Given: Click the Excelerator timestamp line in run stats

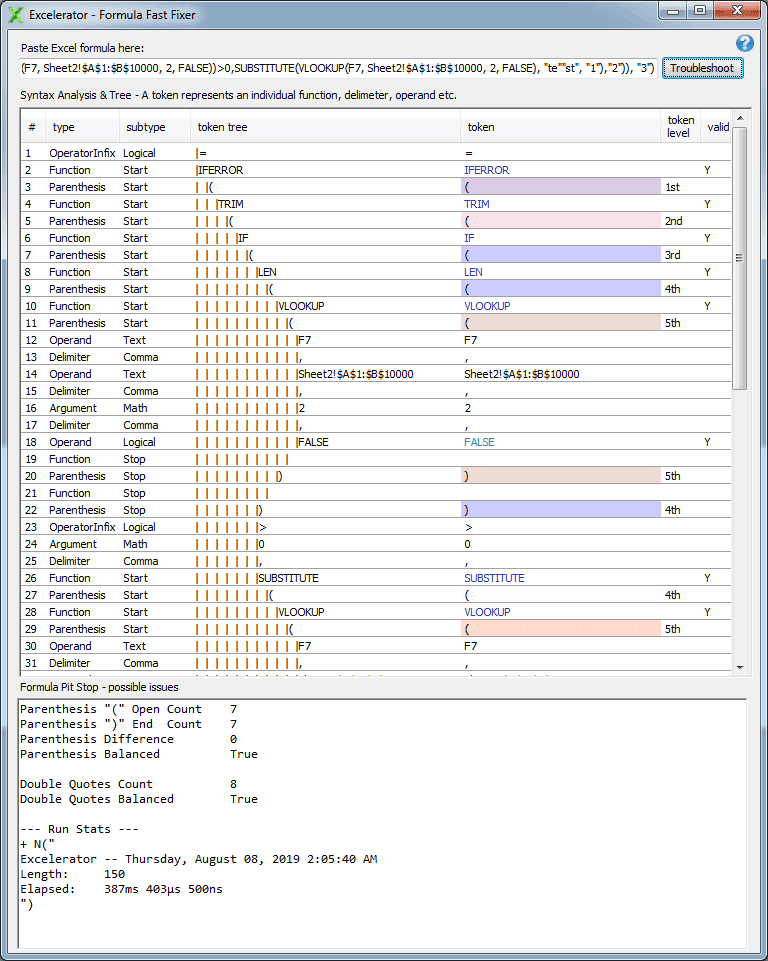Looking at the screenshot, I should (199, 859).
